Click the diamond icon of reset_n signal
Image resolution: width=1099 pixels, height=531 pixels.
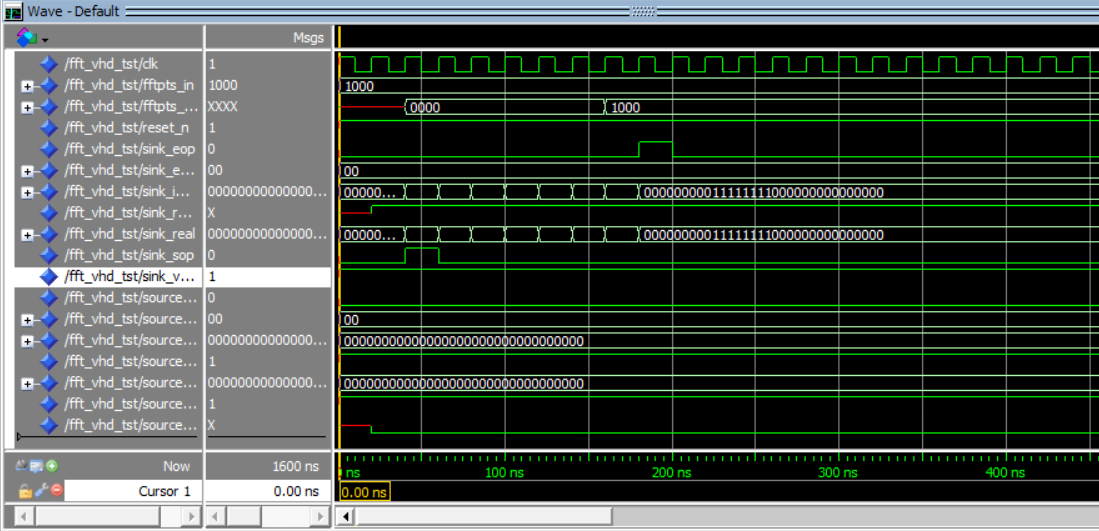tap(48, 128)
